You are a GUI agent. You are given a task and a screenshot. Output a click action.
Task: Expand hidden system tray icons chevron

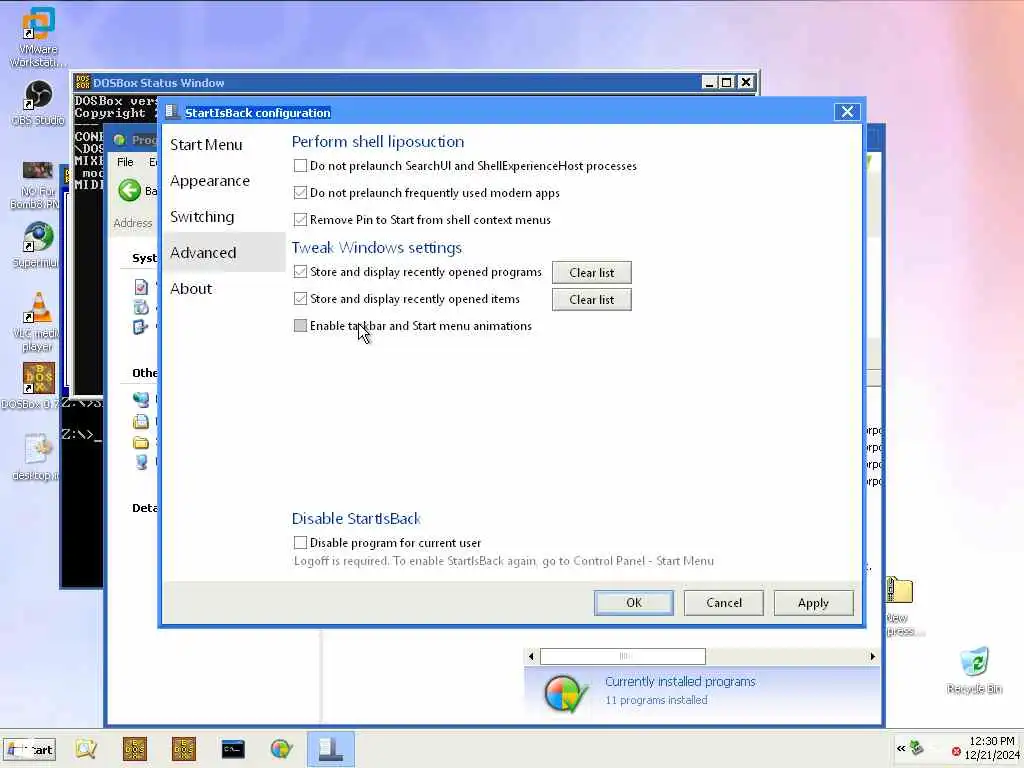click(901, 749)
